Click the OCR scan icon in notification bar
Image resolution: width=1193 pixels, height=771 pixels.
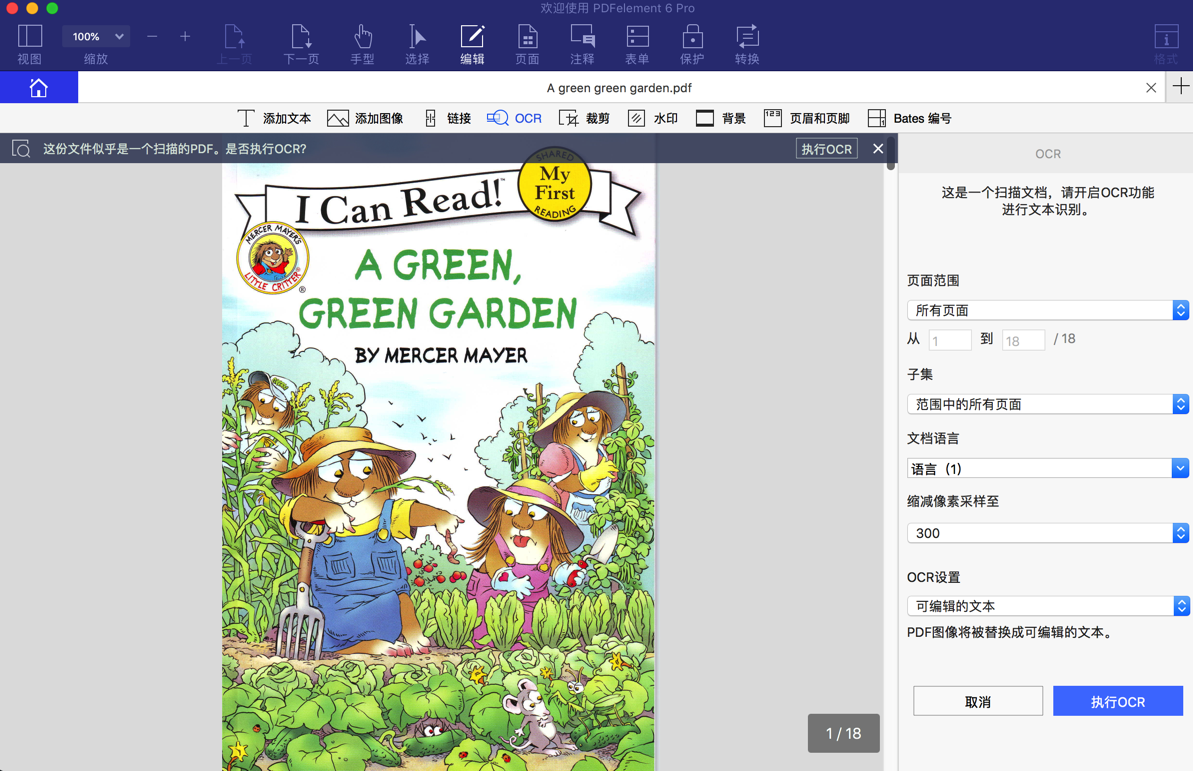click(x=21, y=148)
